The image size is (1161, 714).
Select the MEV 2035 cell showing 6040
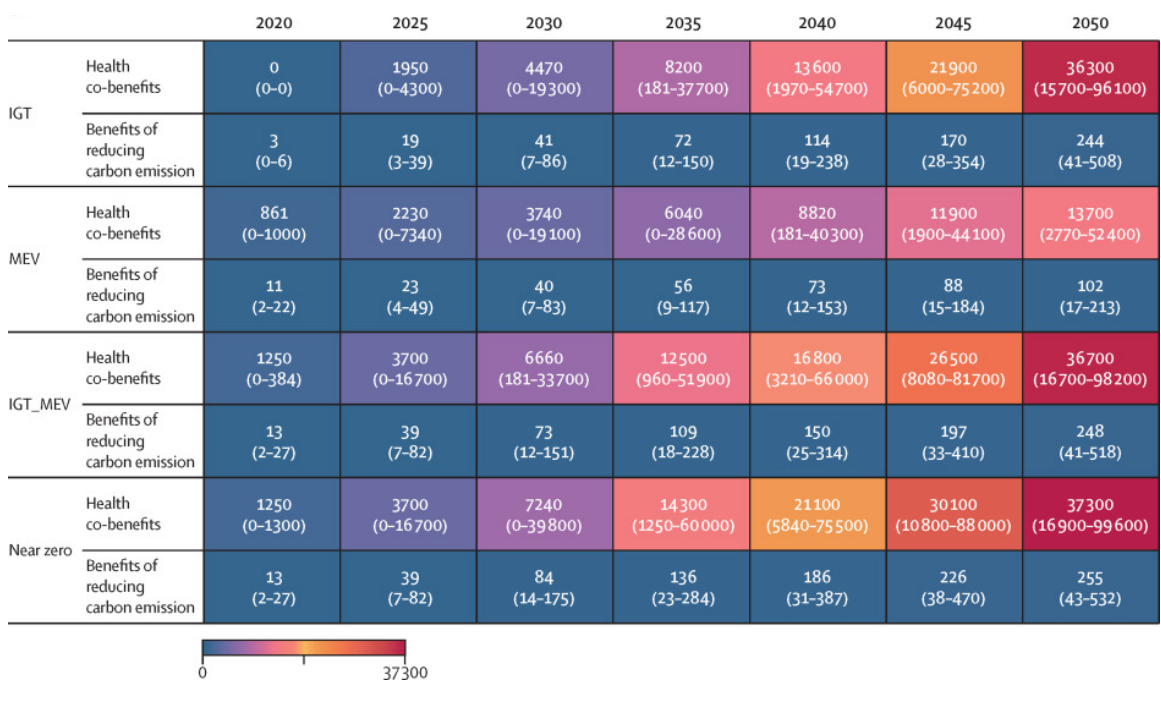683,223
